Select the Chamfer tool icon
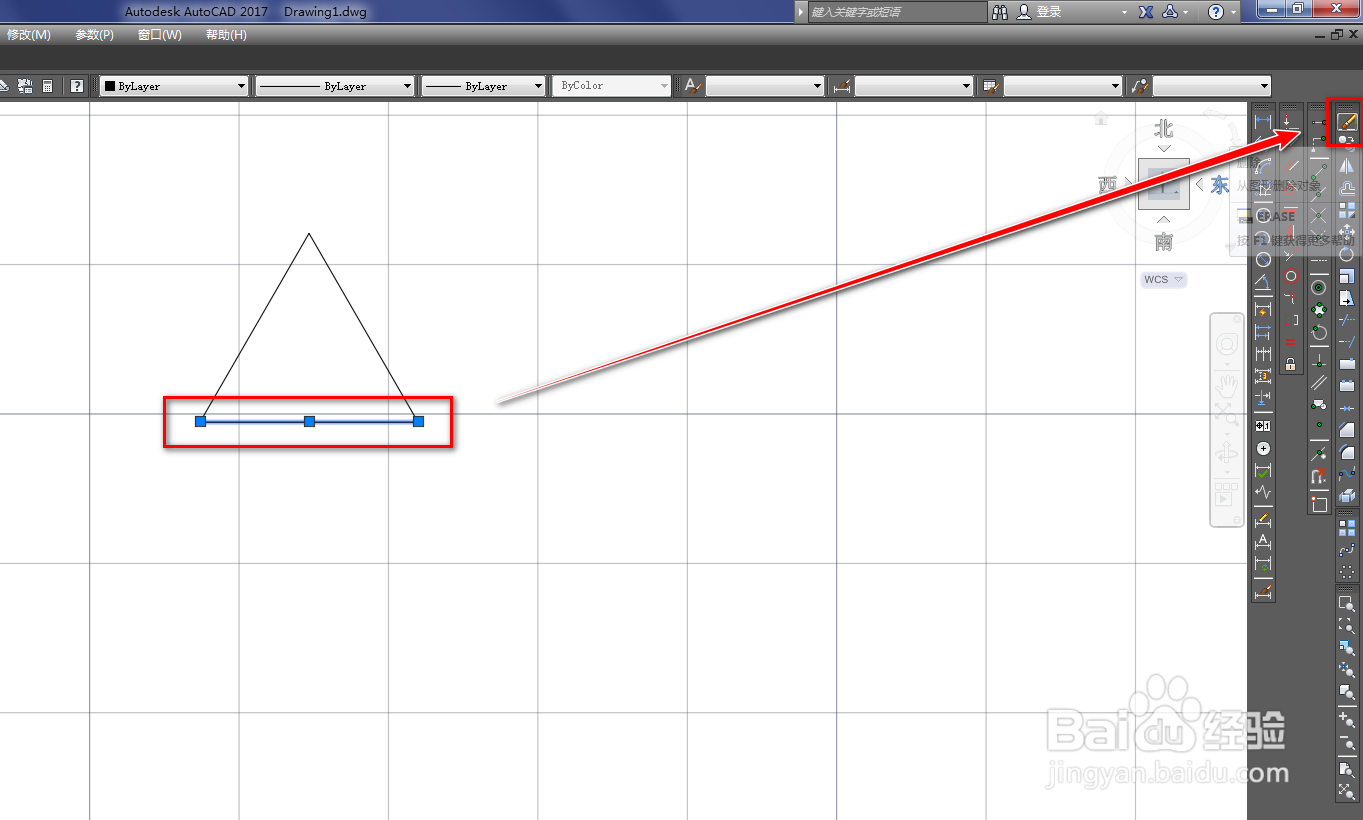This screenshot has width=1363, height=820. 1346,430
